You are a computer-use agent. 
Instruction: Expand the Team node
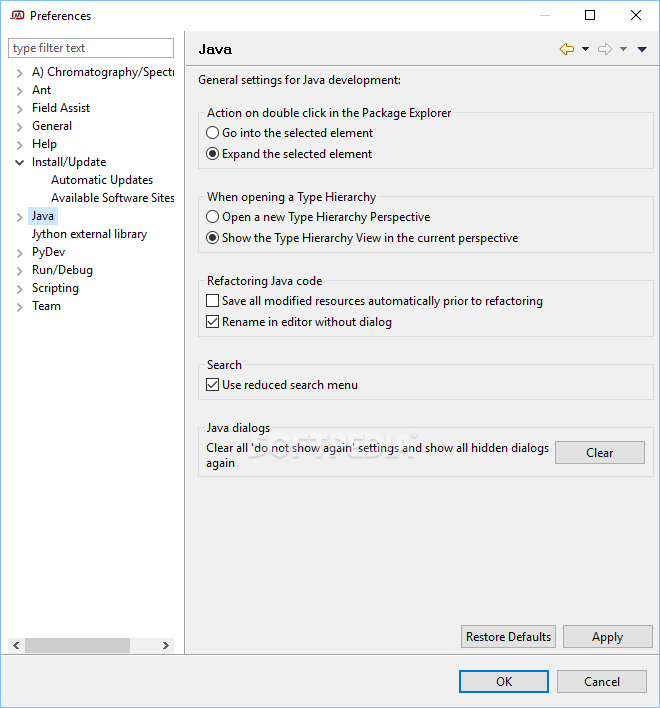pos(19,307)
